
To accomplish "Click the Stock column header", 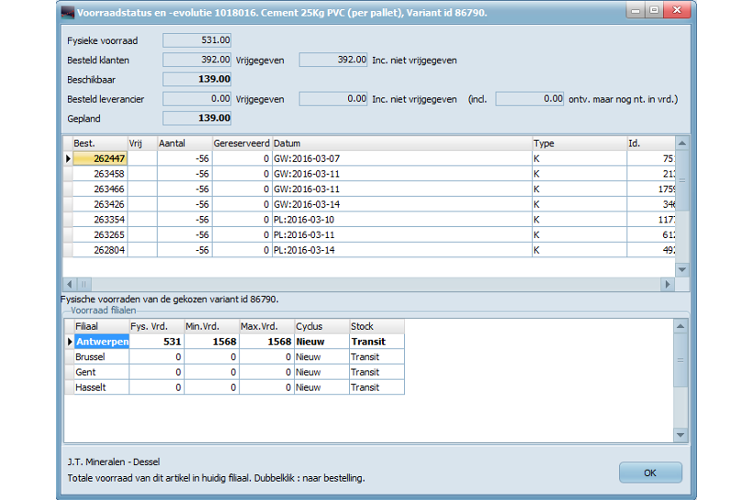I will pos(377,326).
